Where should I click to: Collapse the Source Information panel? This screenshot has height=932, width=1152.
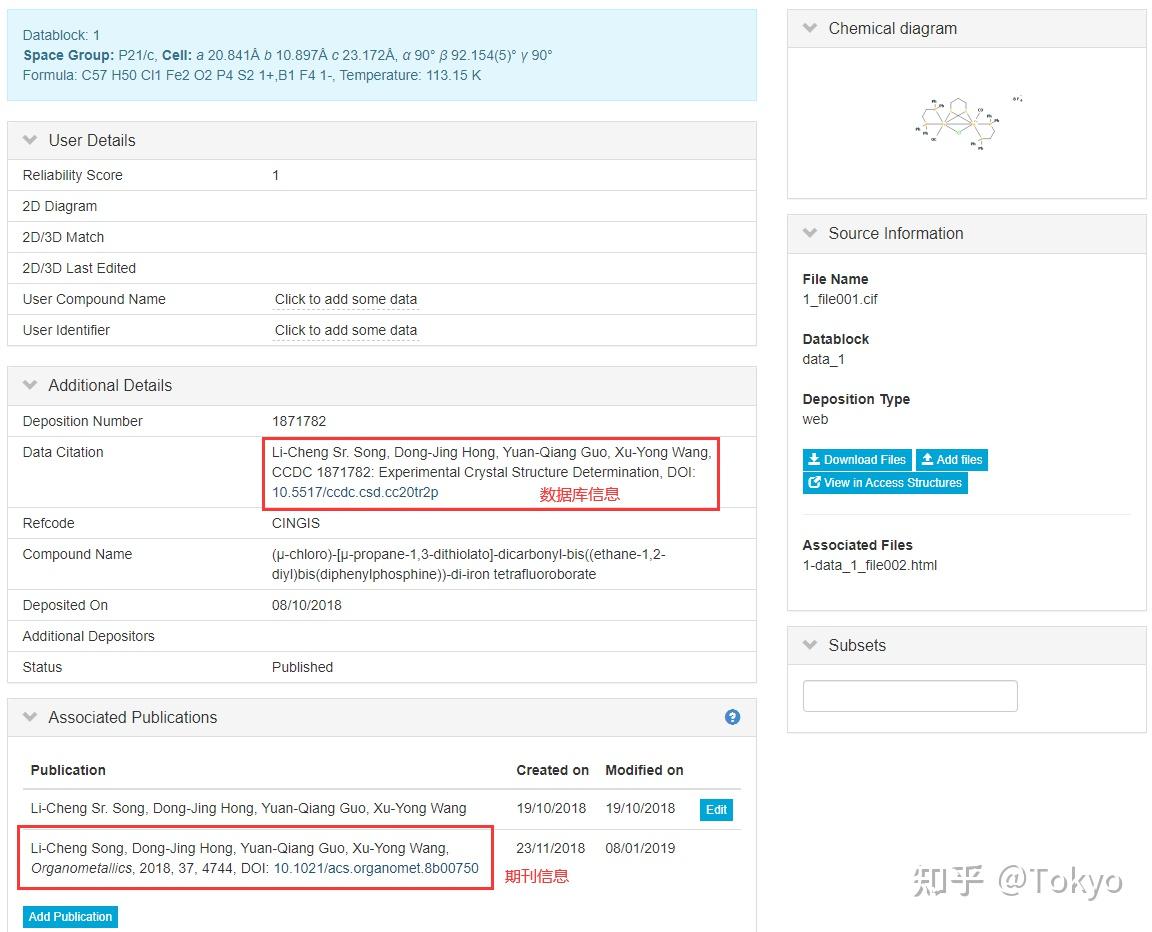click(810, 233)
